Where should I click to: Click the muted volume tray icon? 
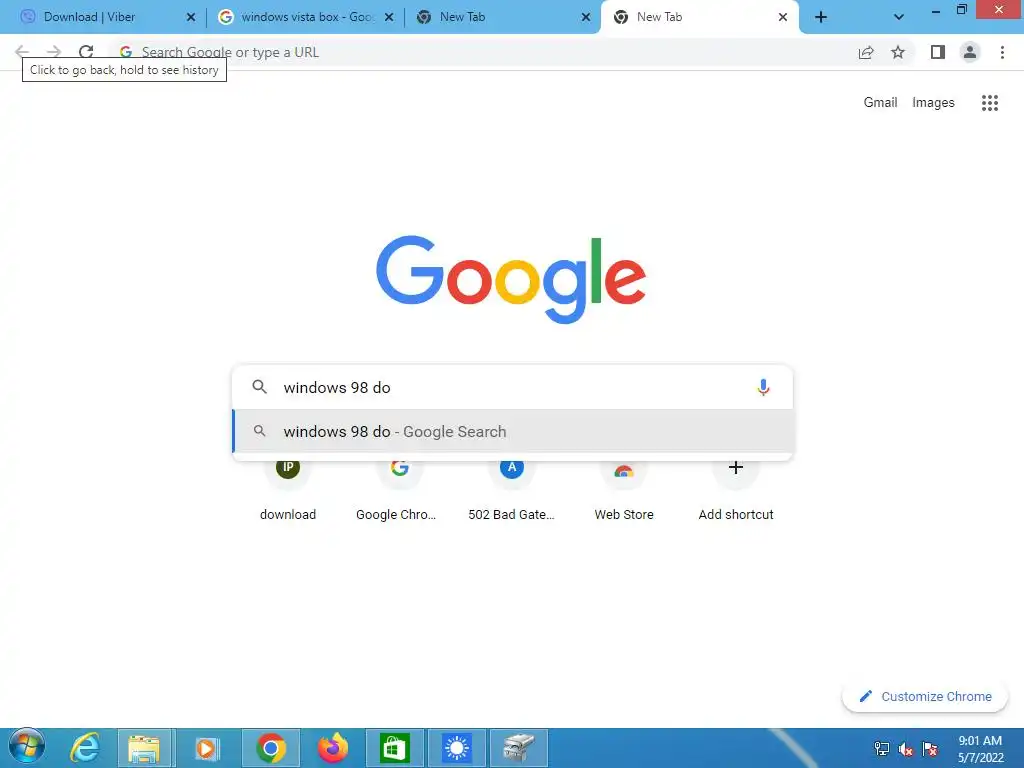[906, 749]
